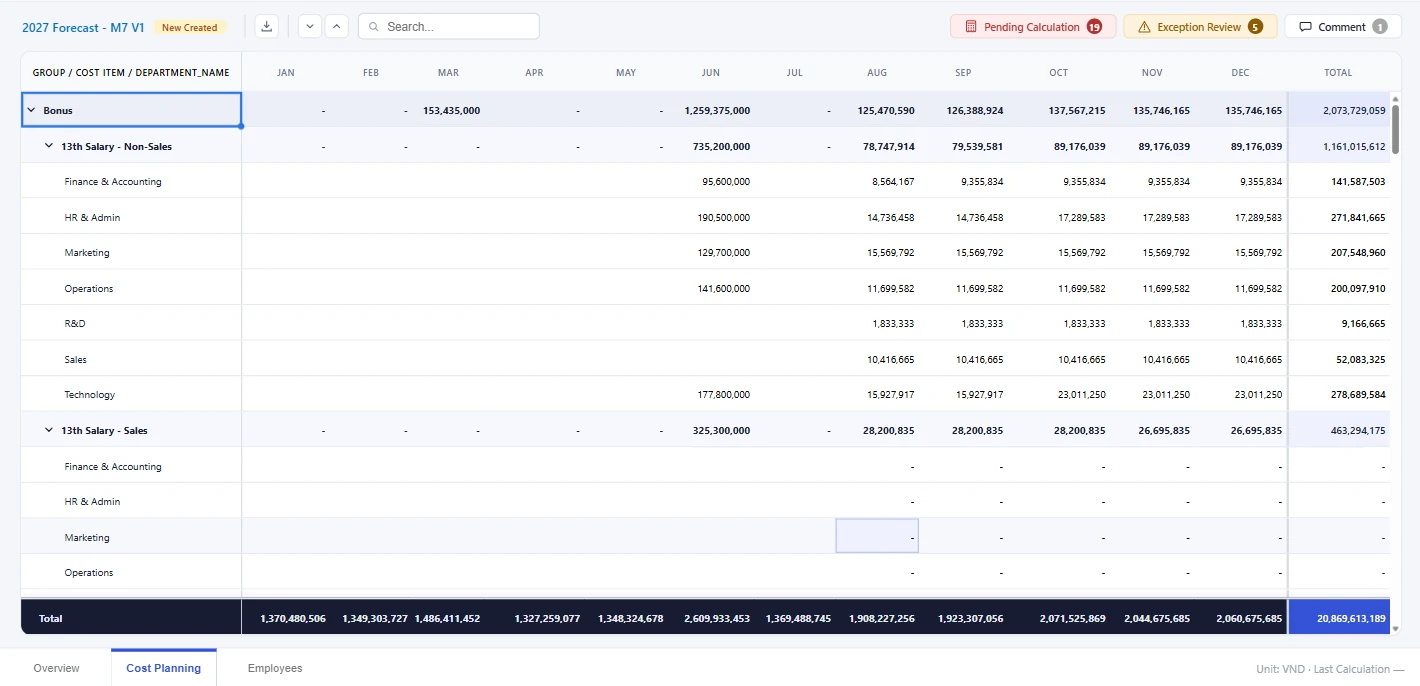Screen dimensions: 1420x686
Task: Select the R&D department row
Action: 75,324
